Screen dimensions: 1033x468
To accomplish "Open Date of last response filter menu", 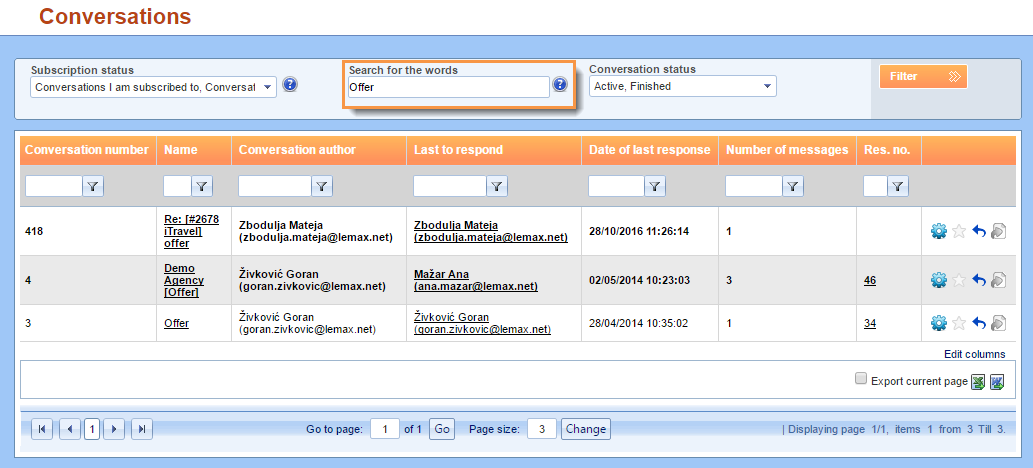I will click(654, 187).
